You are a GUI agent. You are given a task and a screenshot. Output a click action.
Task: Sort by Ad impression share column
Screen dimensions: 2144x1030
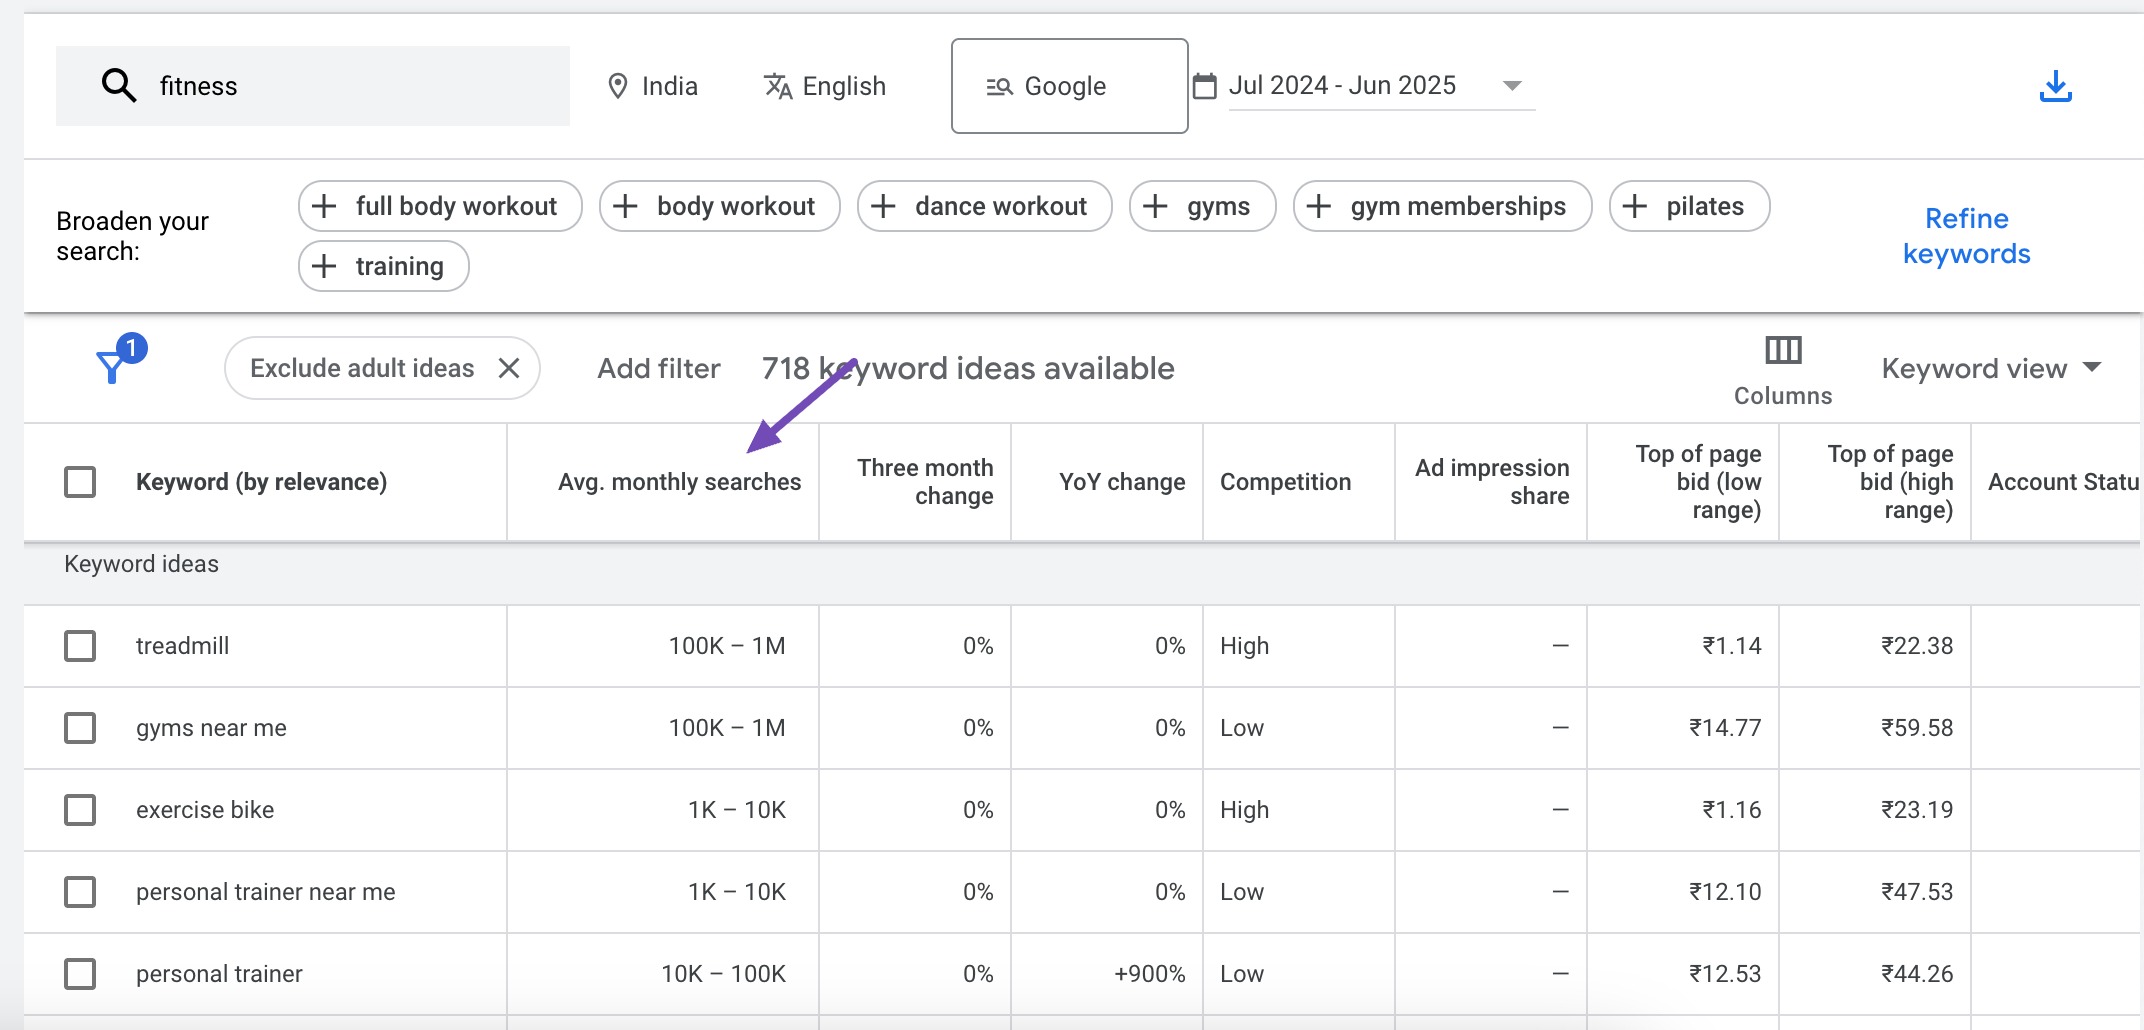coord(1492,482)
